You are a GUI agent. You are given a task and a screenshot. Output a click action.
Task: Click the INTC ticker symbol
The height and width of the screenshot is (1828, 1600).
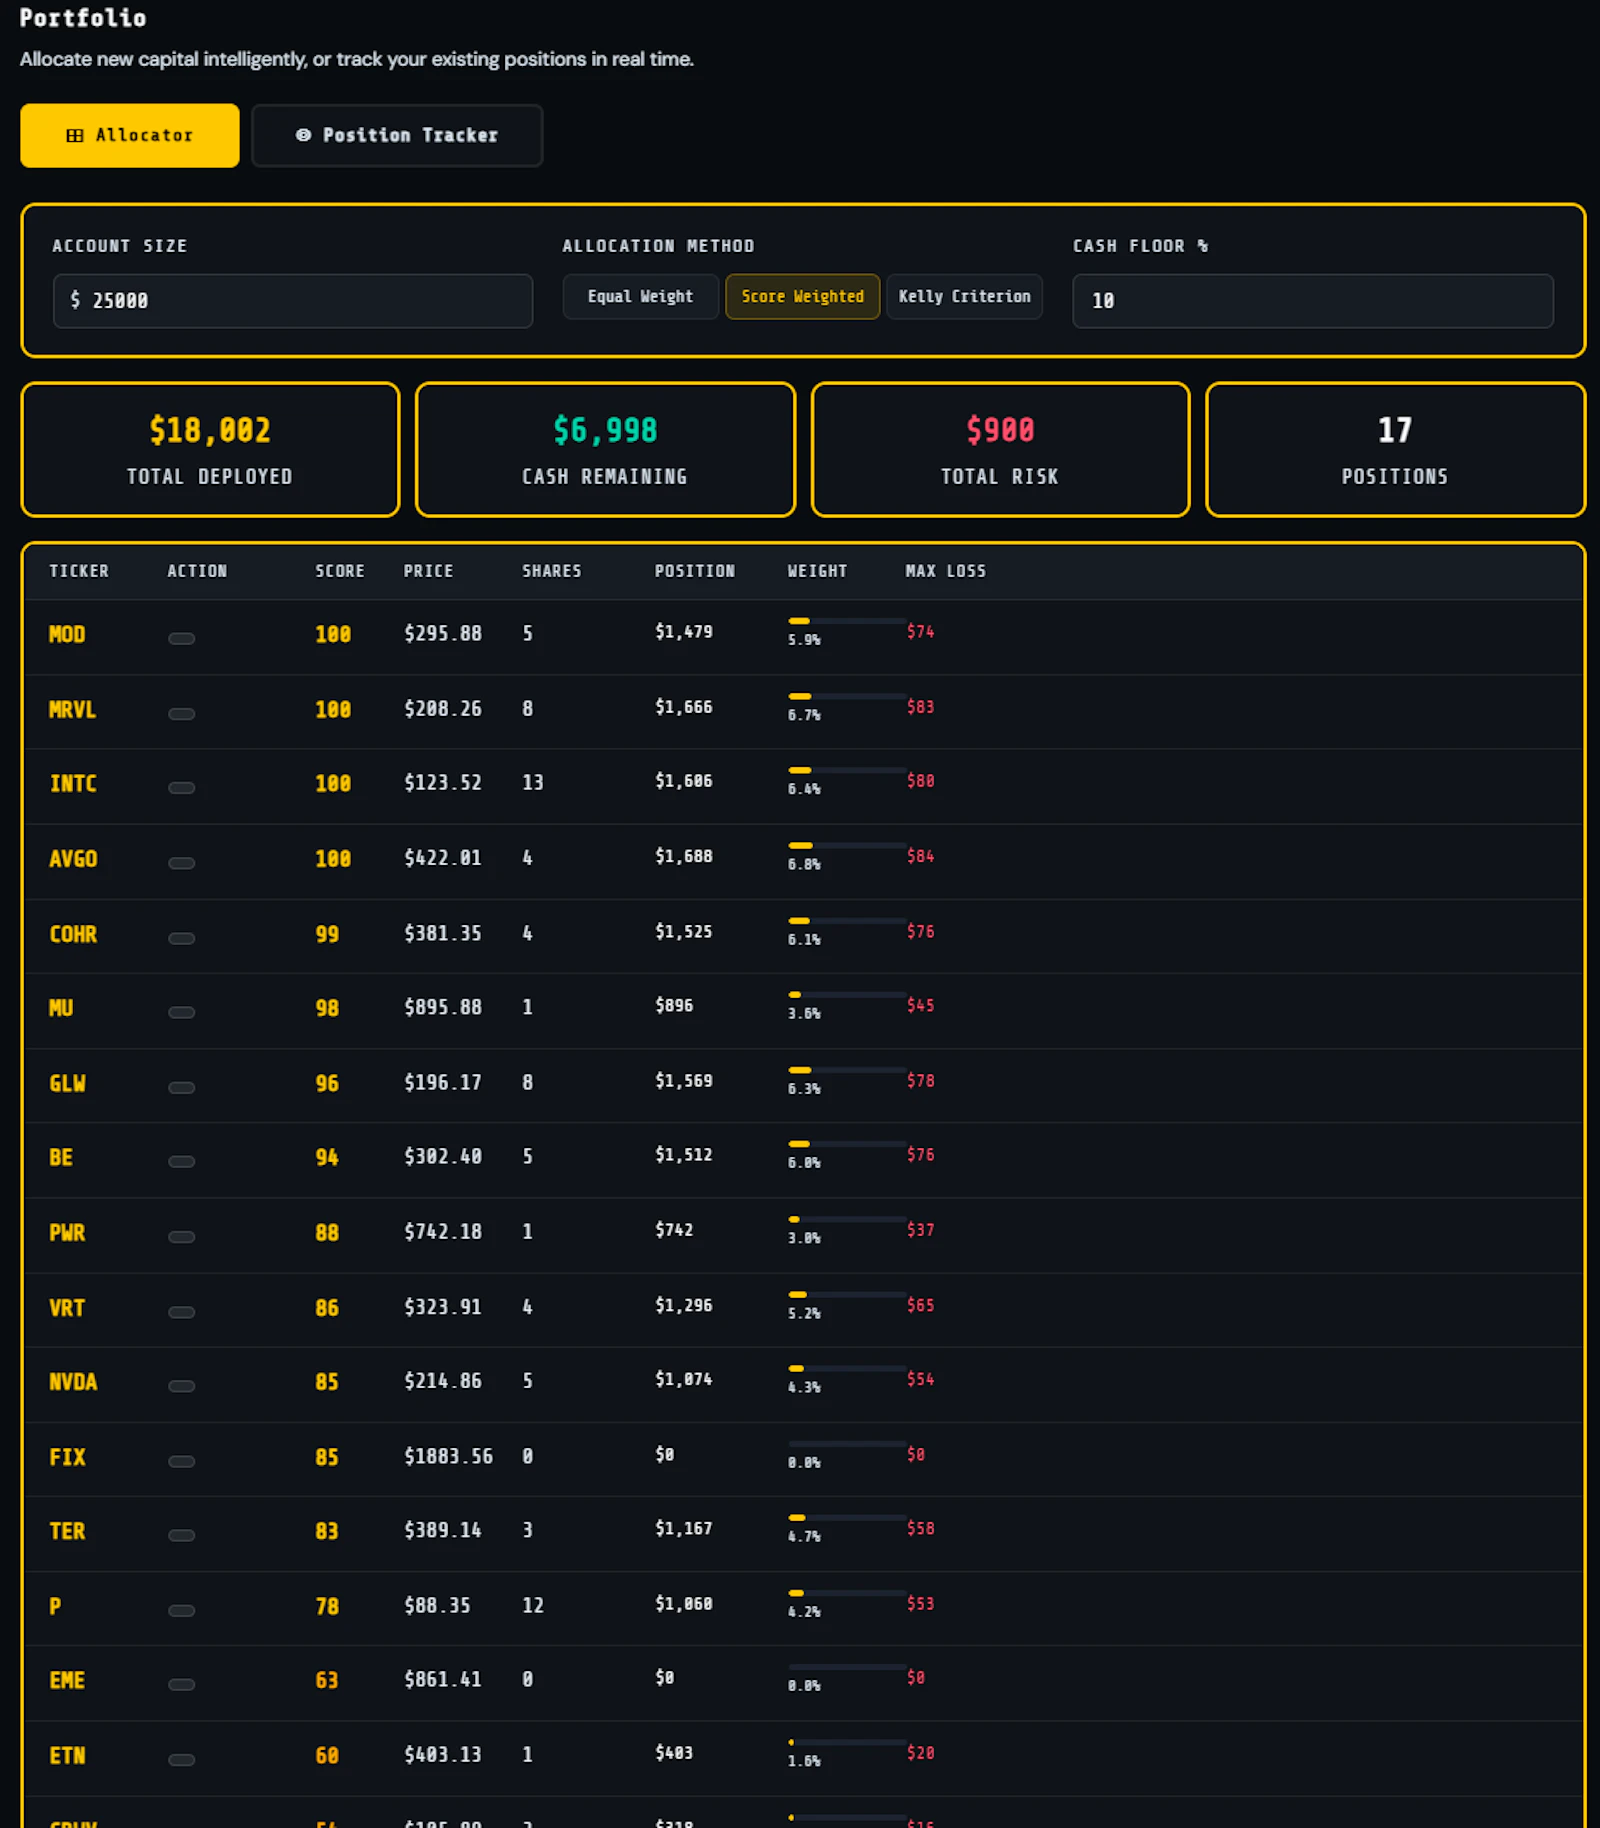click(x=72, y=784)
